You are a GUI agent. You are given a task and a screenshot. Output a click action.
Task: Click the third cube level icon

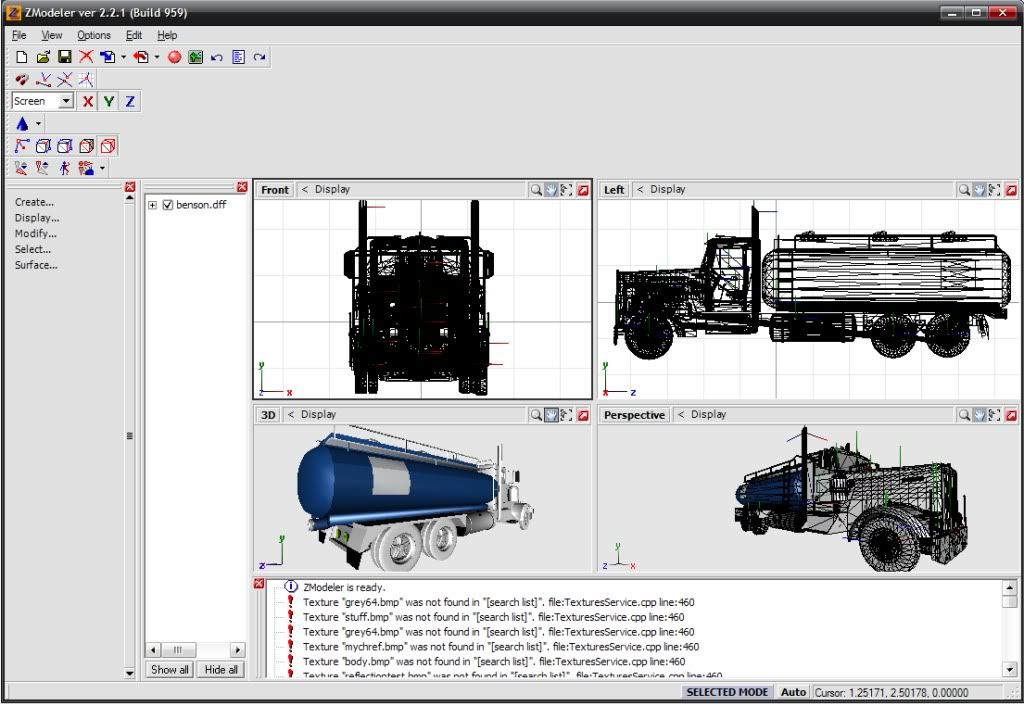[65, 146]
